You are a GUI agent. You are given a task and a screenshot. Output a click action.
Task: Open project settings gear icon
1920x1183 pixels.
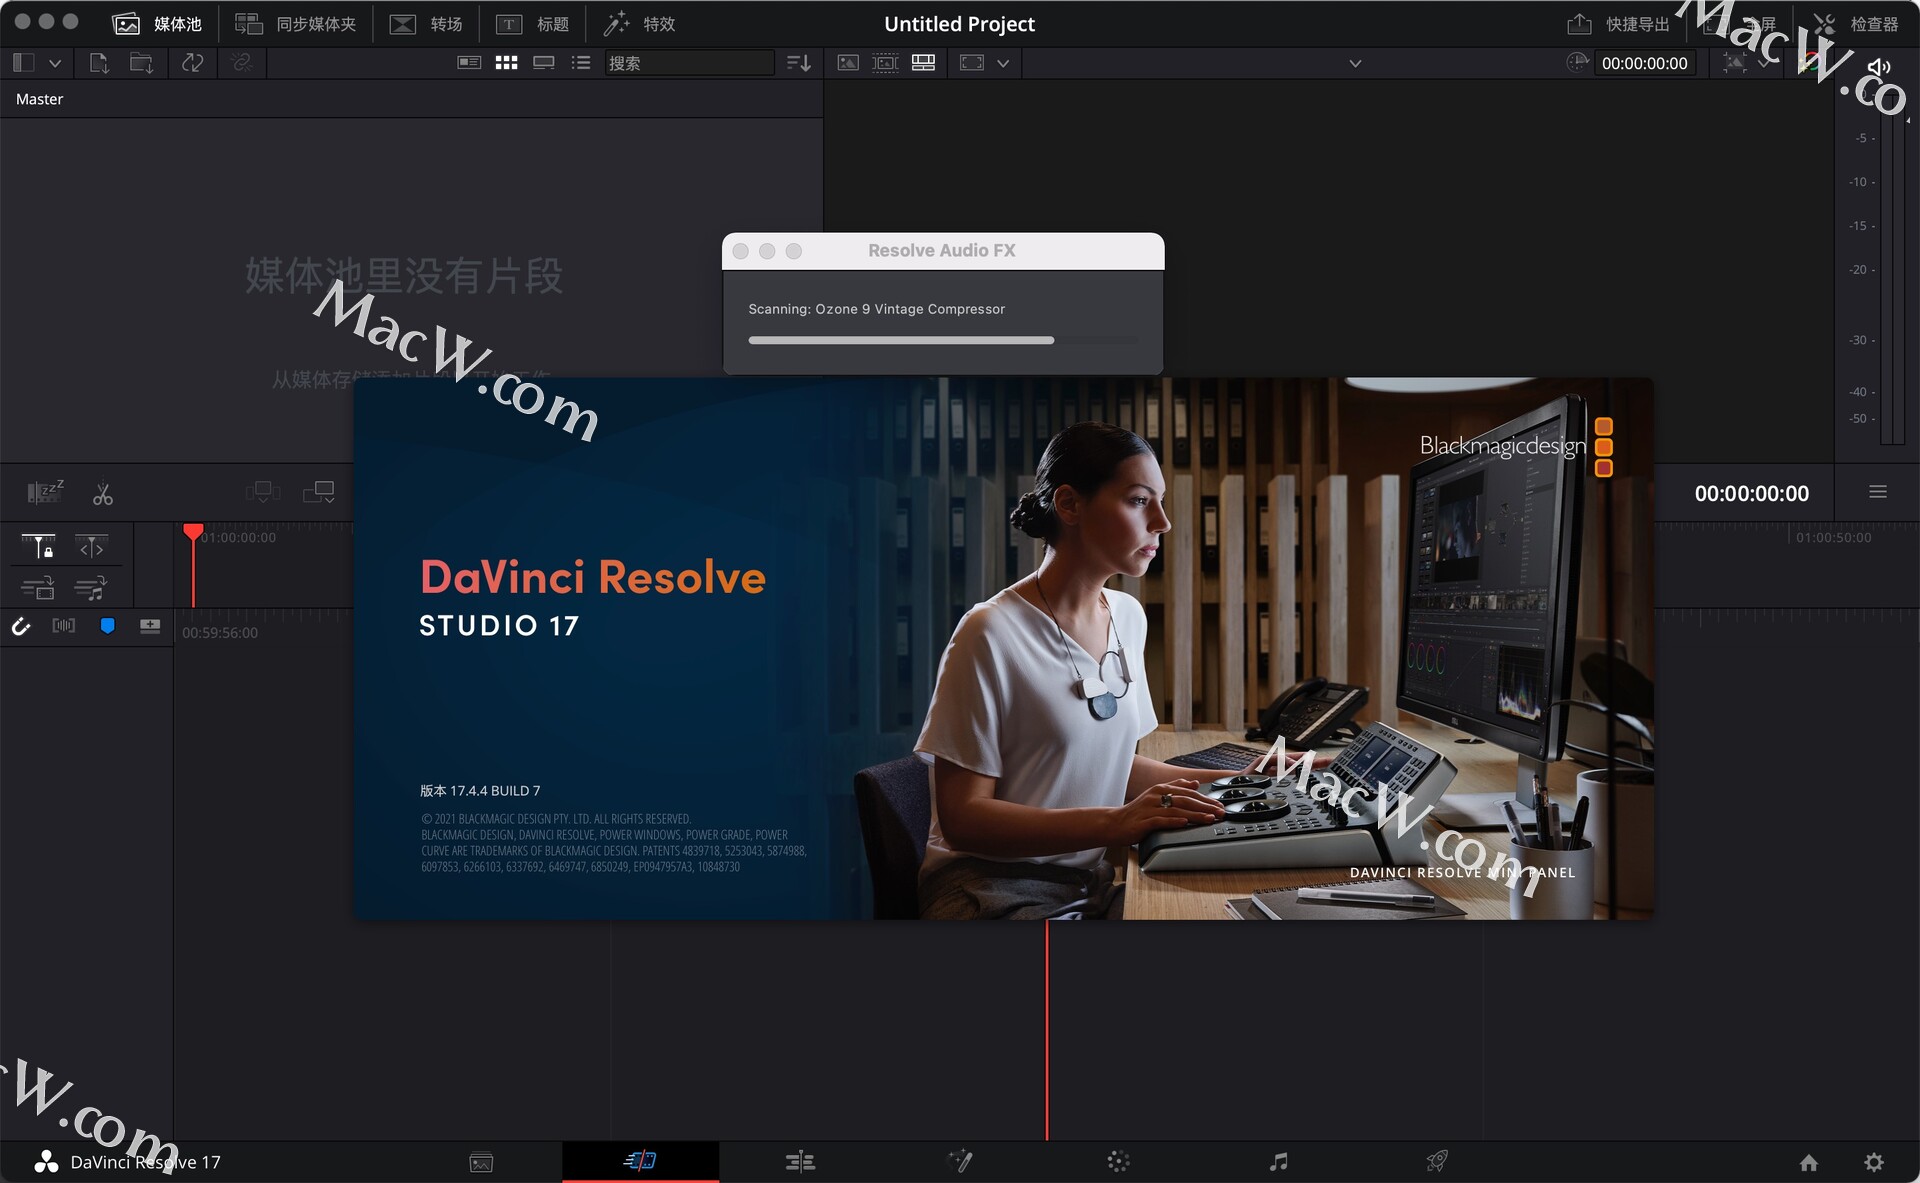[1874, 1162]
